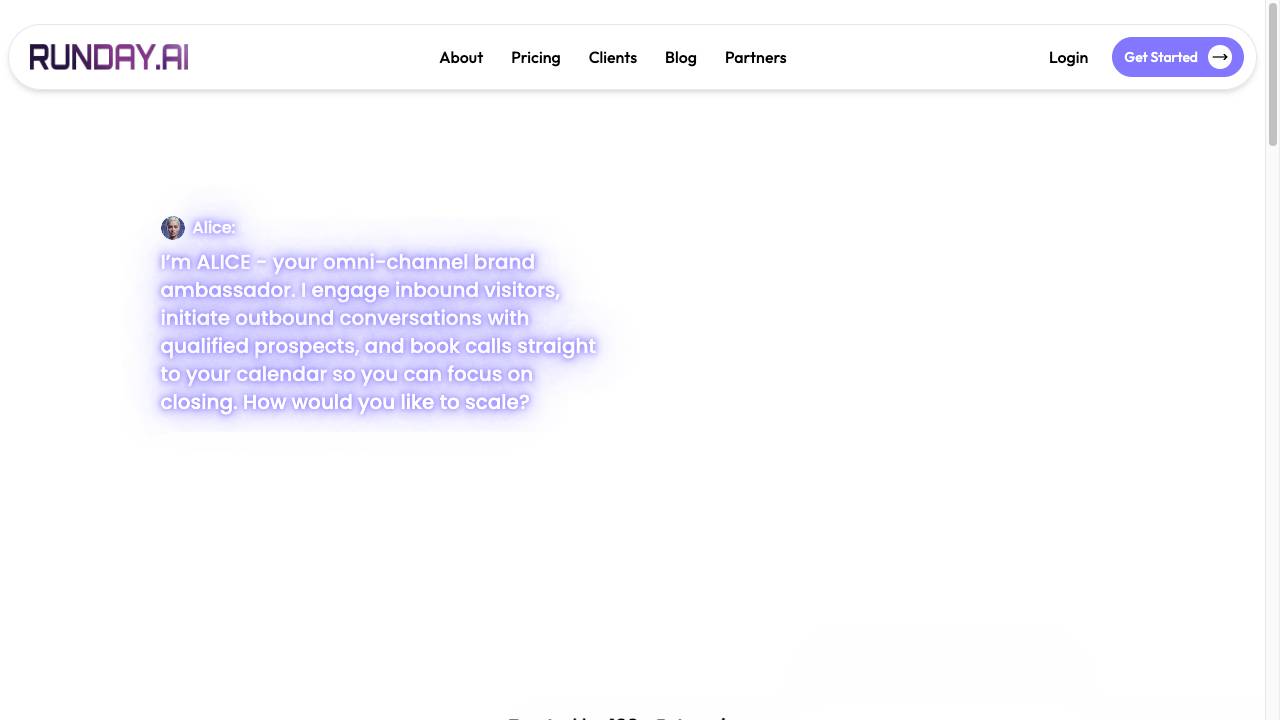Click the arrow icon in Get Started

coord(1220,57)
